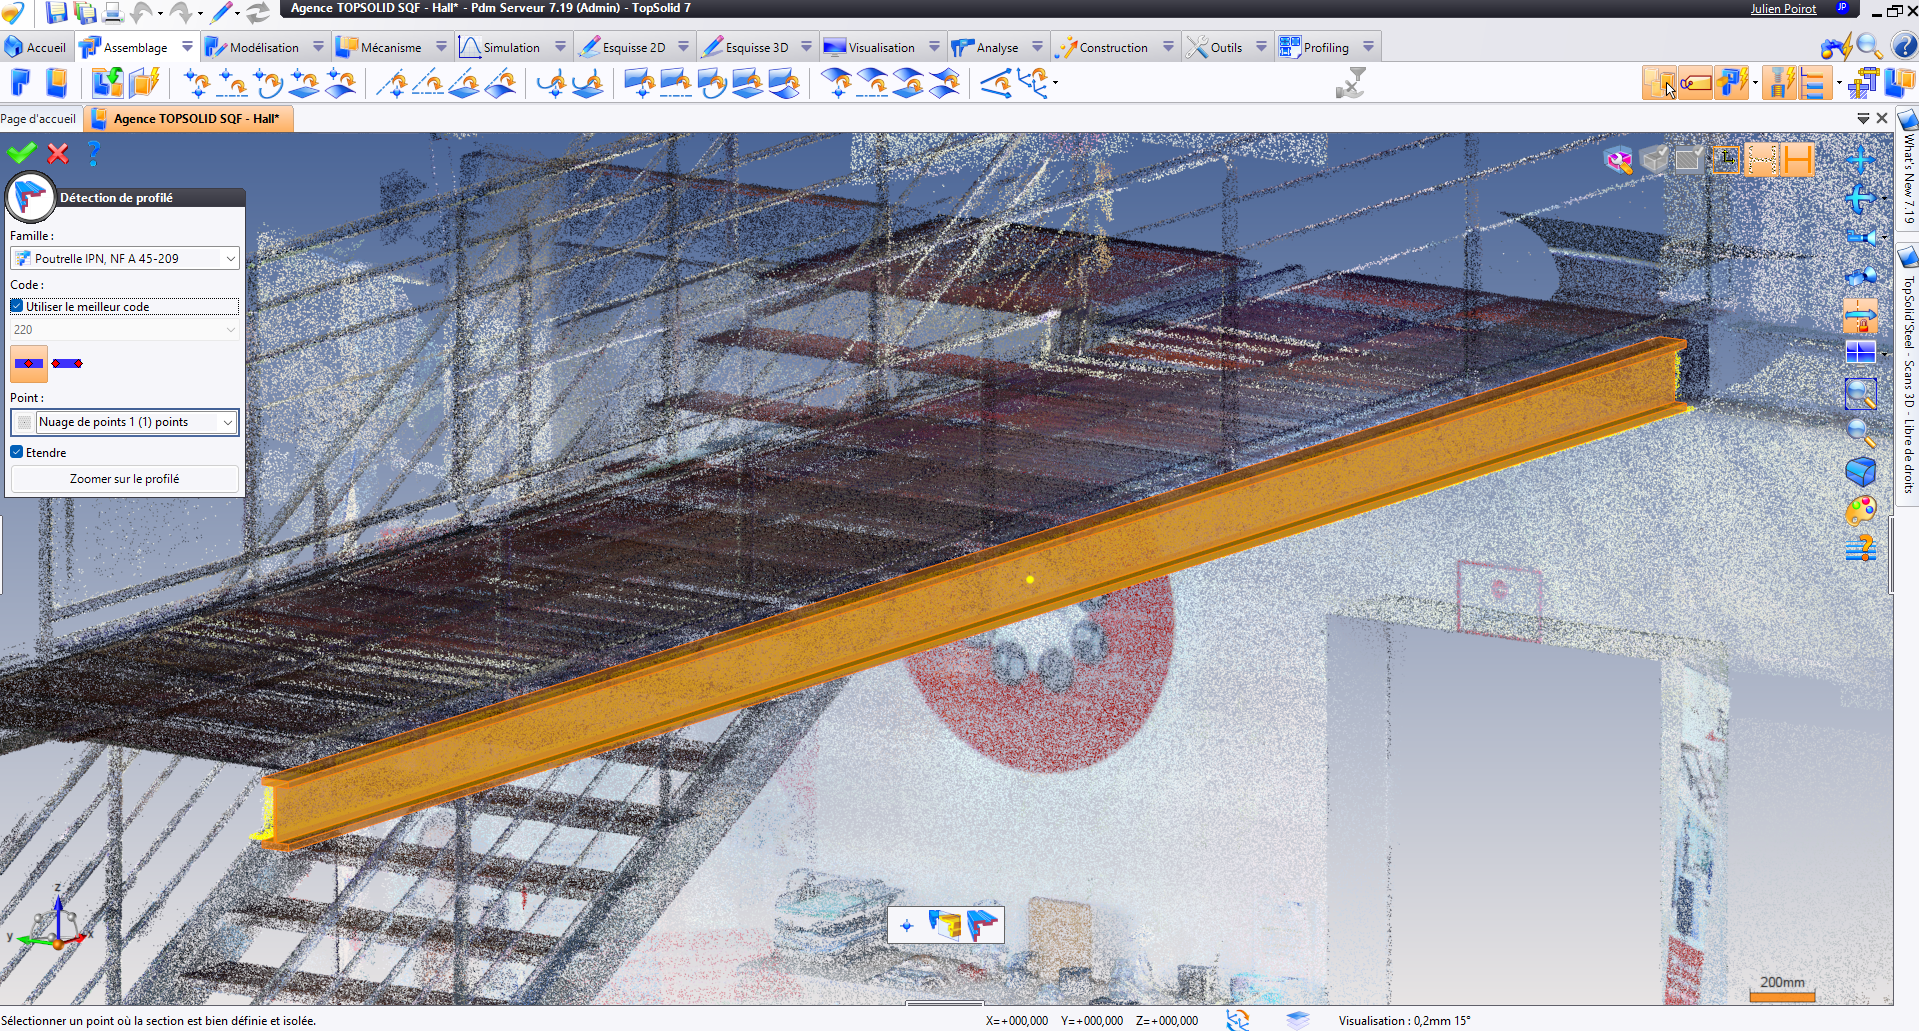Open the Construction tab
1919x1031 pixels.
(x=1104, y=47)
